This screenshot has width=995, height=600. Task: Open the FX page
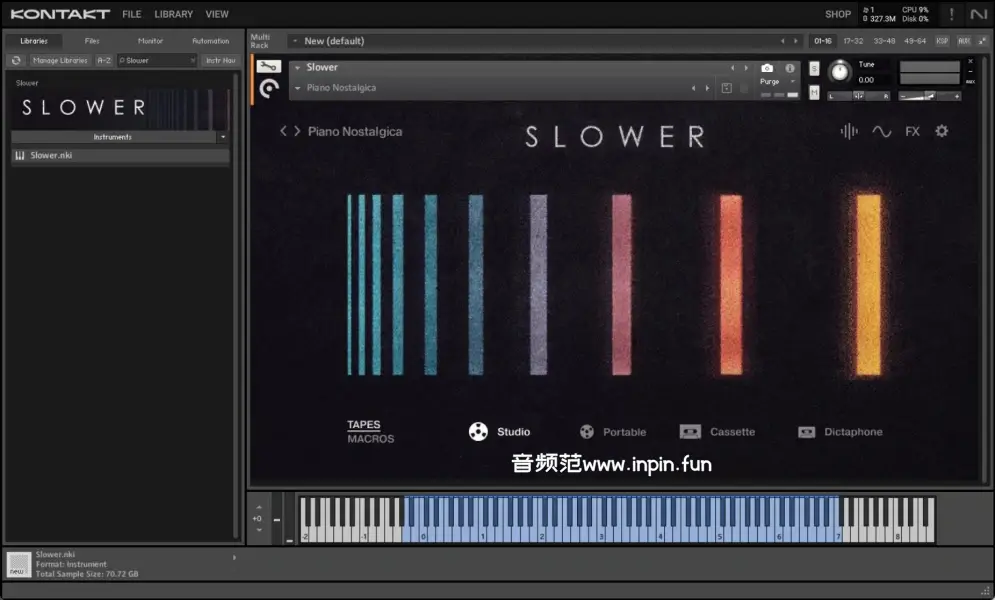[913, 131]
